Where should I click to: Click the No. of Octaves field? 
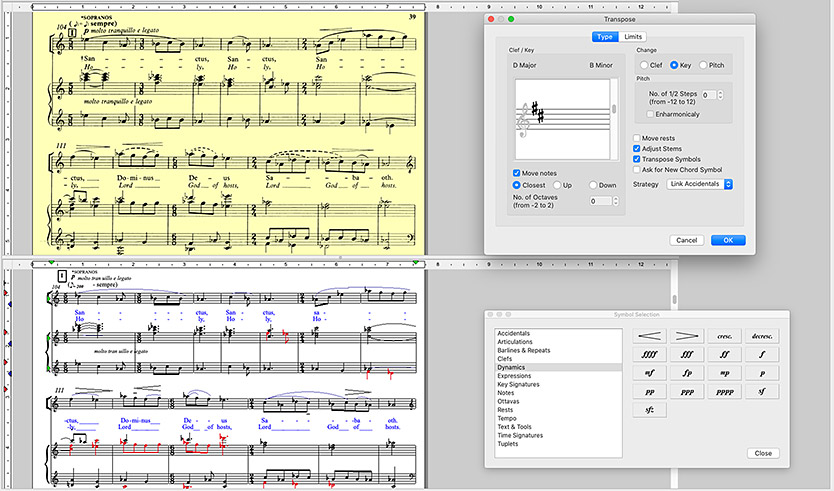pyautogui.click(x=600, y=201)
